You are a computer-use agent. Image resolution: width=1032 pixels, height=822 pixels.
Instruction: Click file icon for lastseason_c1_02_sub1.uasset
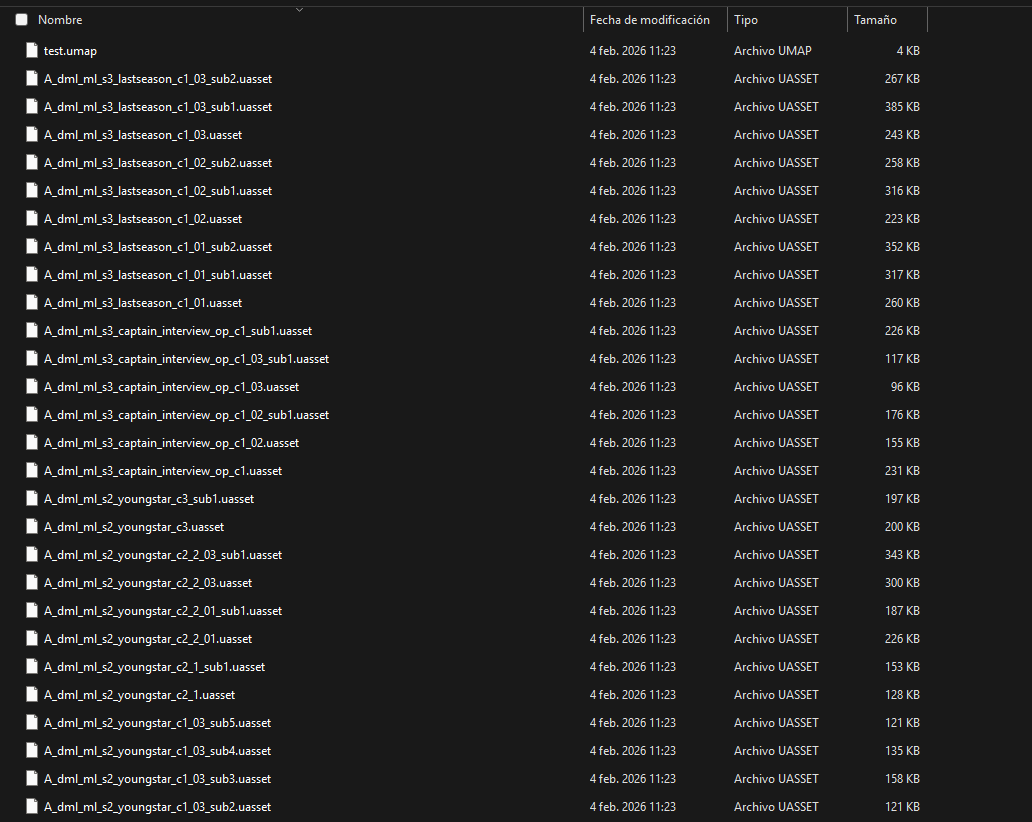coord(32,190)
